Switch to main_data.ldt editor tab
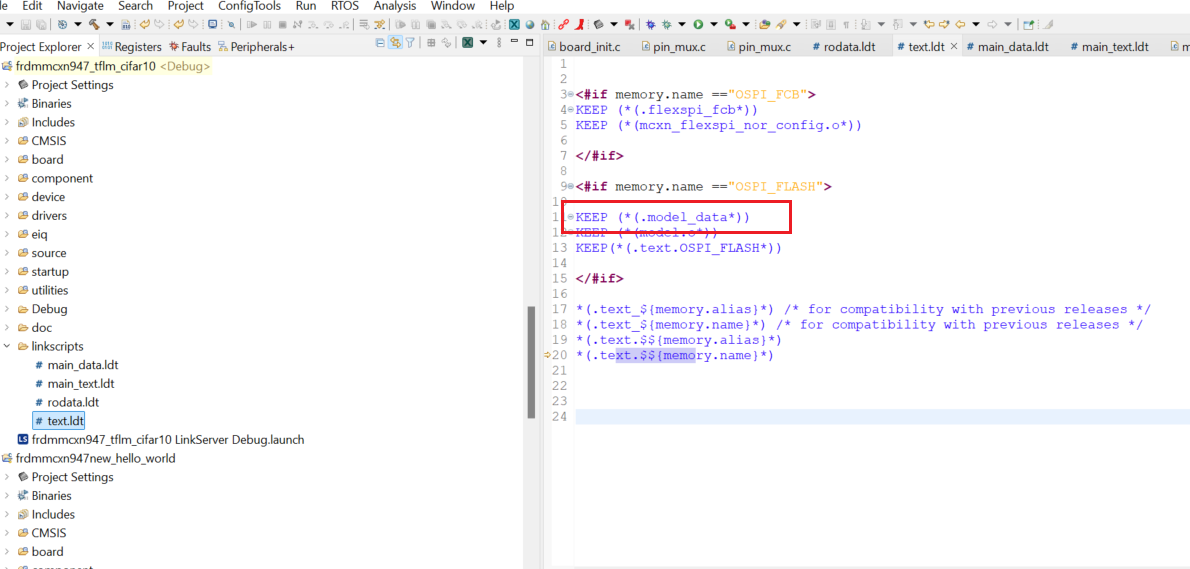The height and width of the screenshot is (569, 1190). [x=1008, y=47]
